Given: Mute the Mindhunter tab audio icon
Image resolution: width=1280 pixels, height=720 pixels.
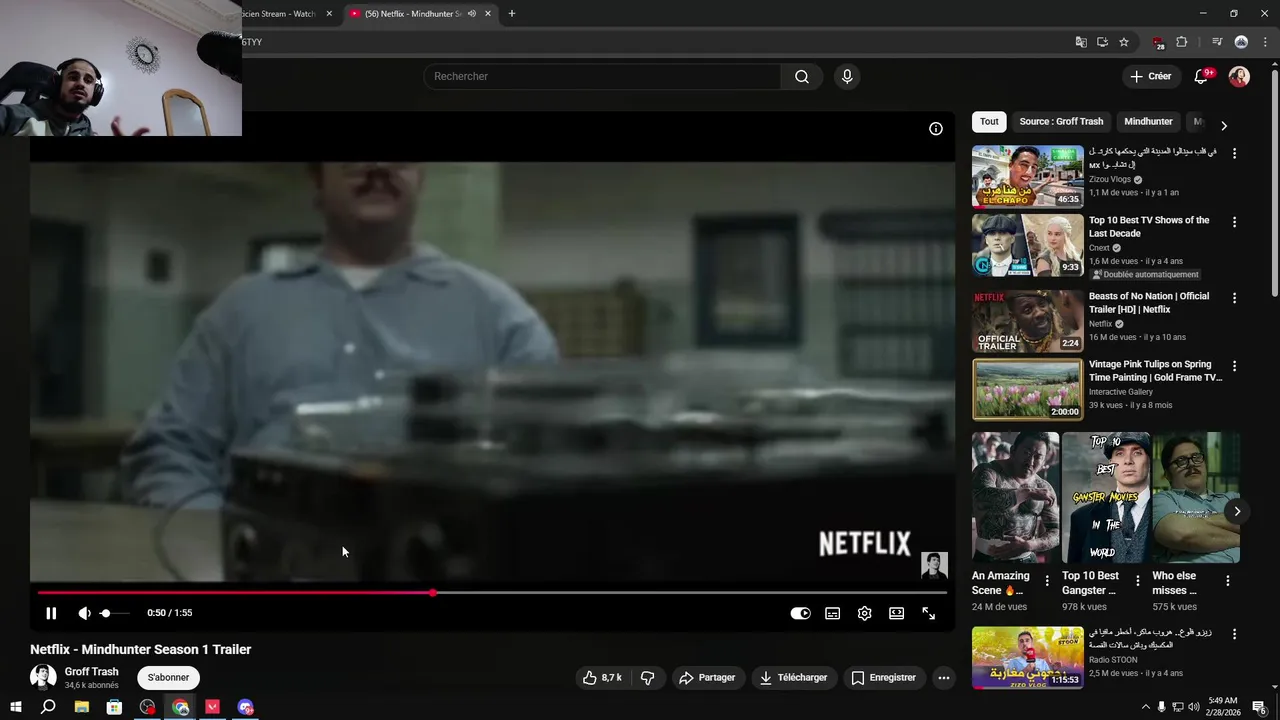Looking at the screenshot, I should pos(471,14).
